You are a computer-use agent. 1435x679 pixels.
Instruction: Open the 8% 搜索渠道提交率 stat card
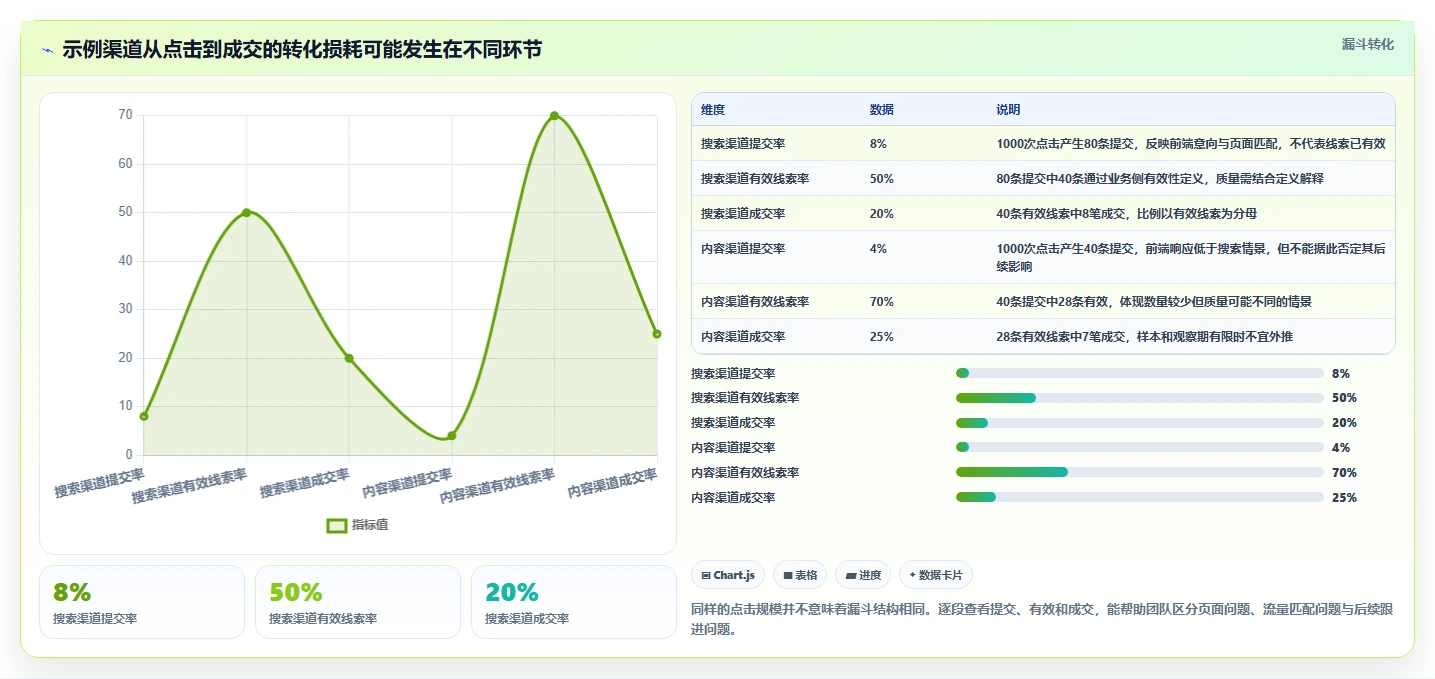(x=142, y=602)
